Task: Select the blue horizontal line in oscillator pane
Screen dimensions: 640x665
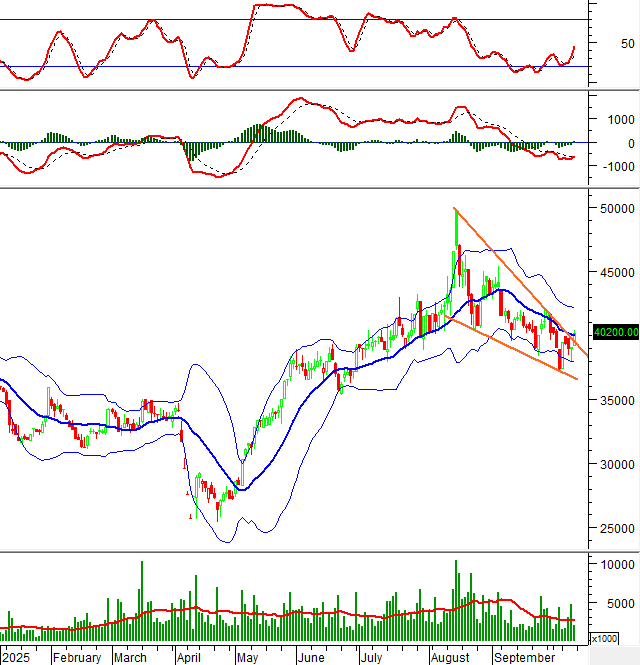Action: click(x=300, y=67)
